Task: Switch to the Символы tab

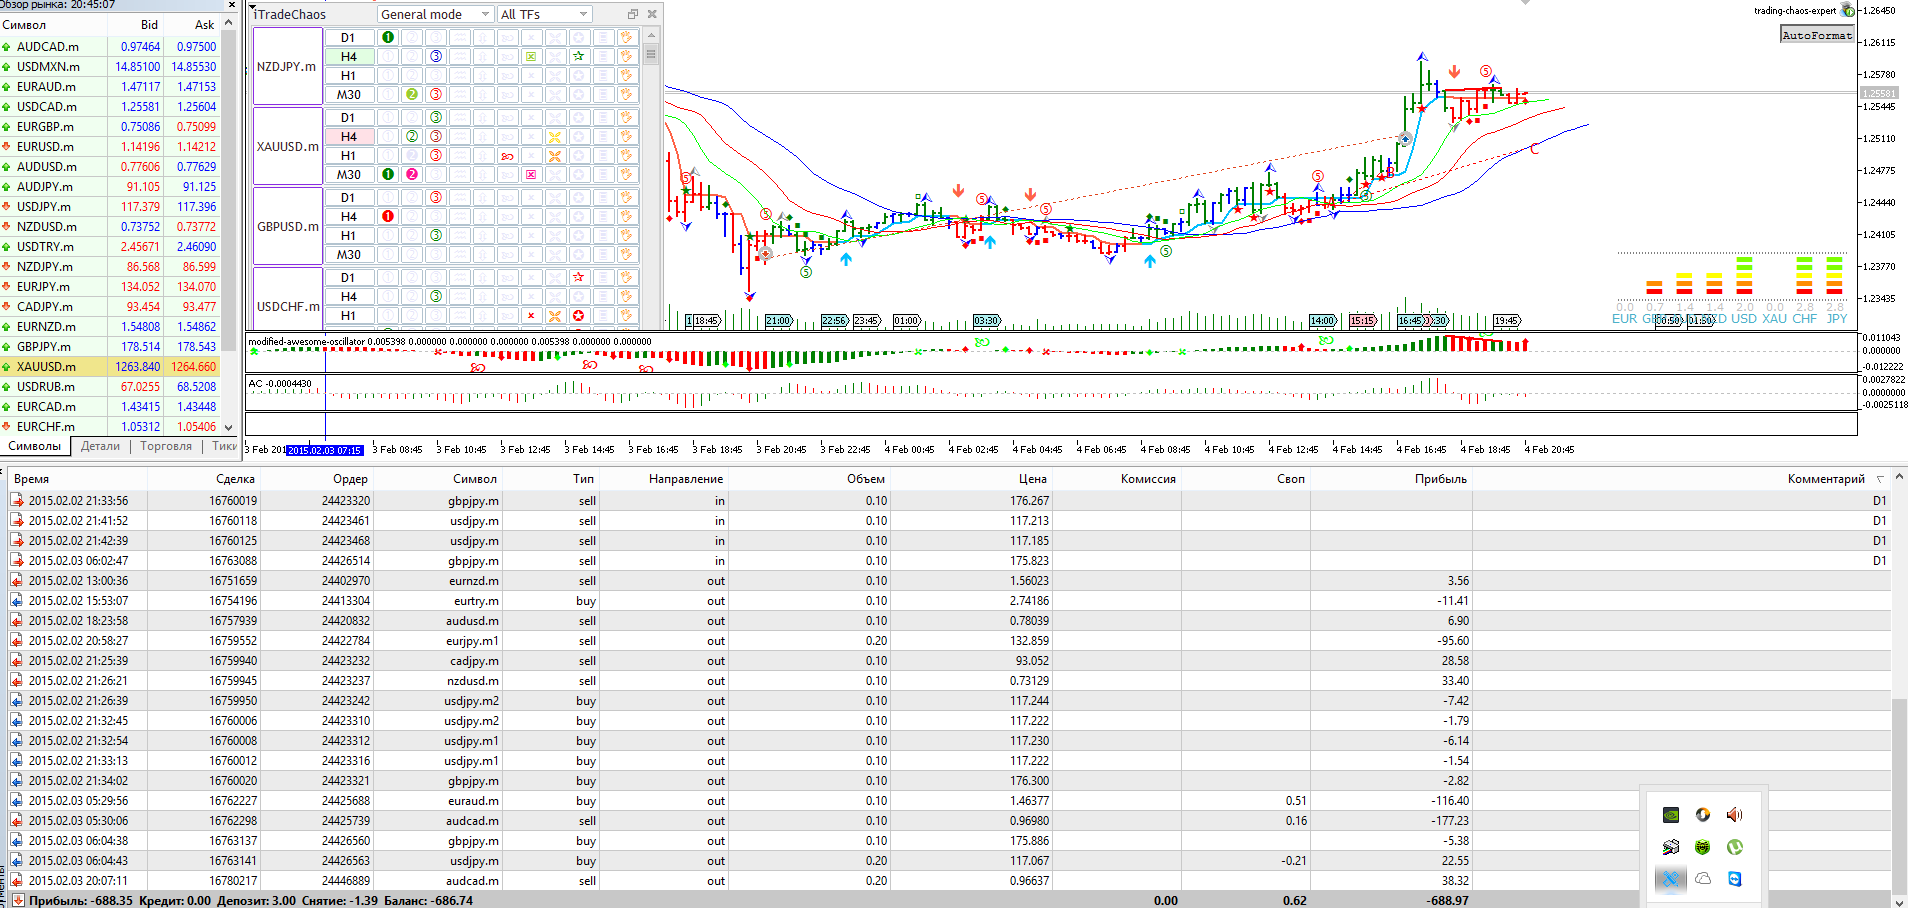Action: click(35, 446)
